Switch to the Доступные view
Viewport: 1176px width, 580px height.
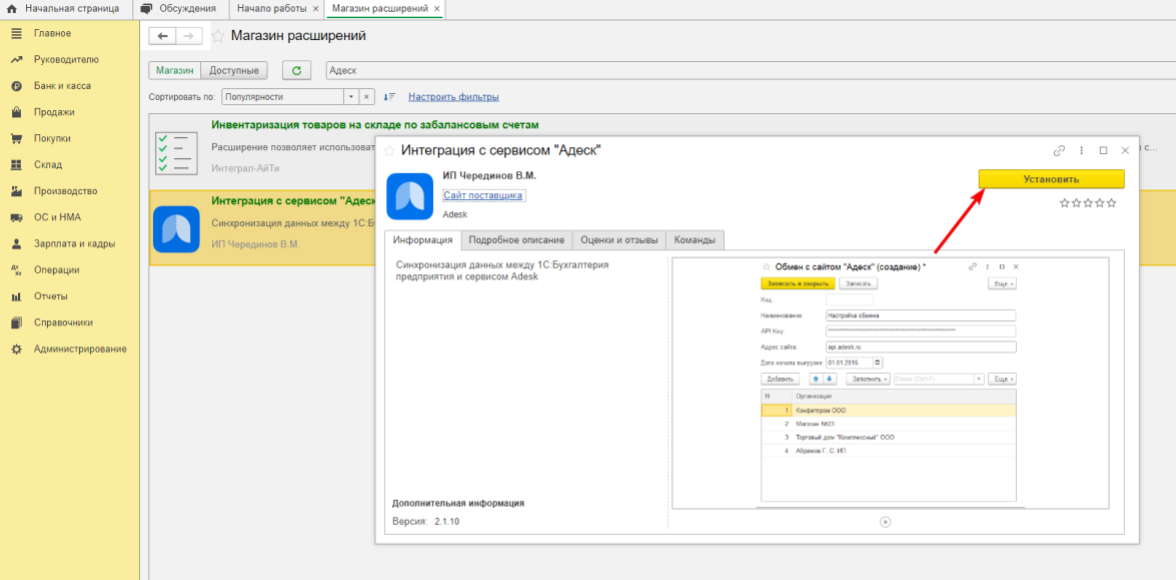(x=235, y=71)
